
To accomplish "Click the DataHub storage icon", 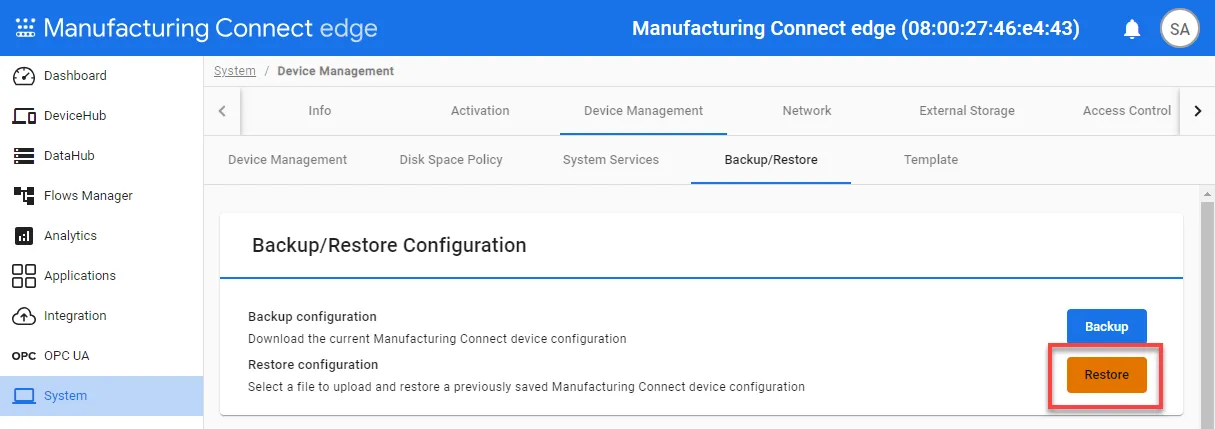I will point(24,156).
